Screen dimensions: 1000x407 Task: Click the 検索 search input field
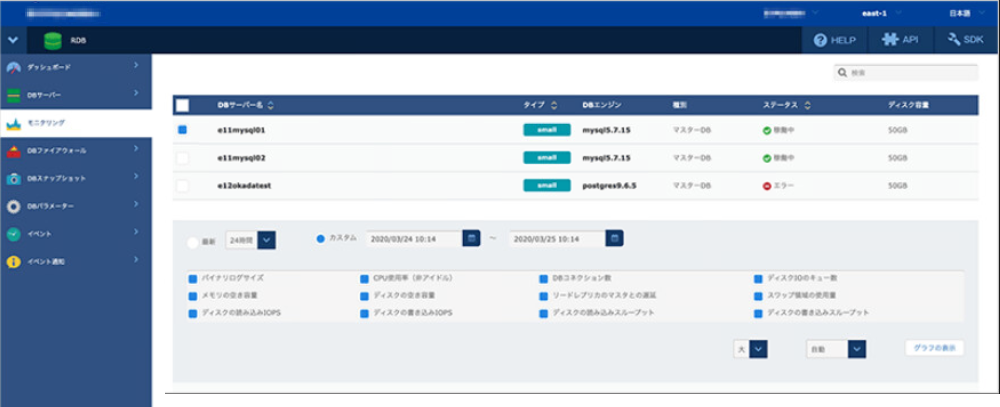pyautogui.click(x=912, y=73)
